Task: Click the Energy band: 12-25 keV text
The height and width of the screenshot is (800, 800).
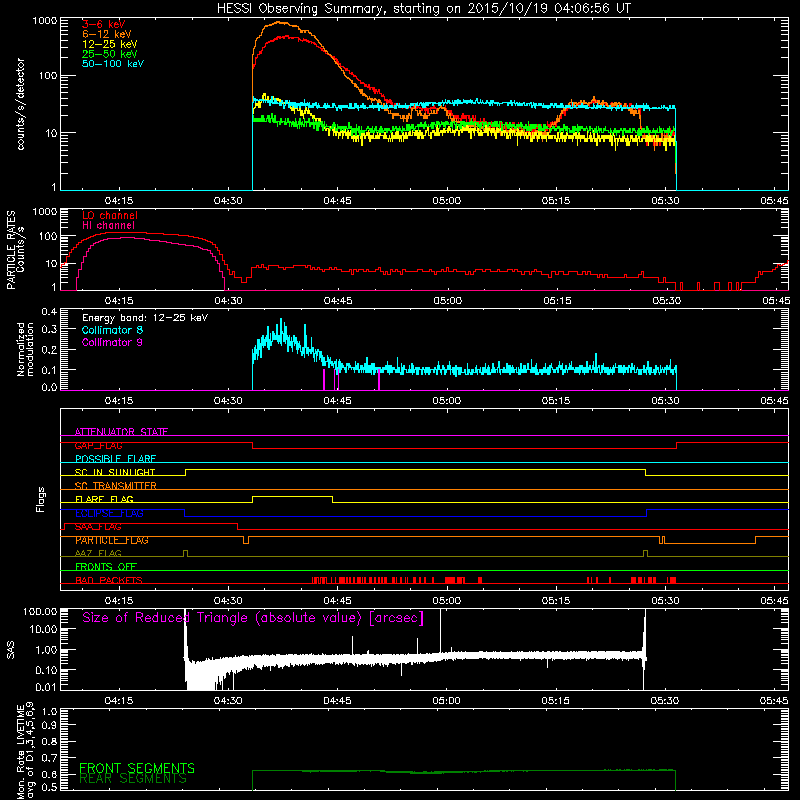Action: click(145, 318)
